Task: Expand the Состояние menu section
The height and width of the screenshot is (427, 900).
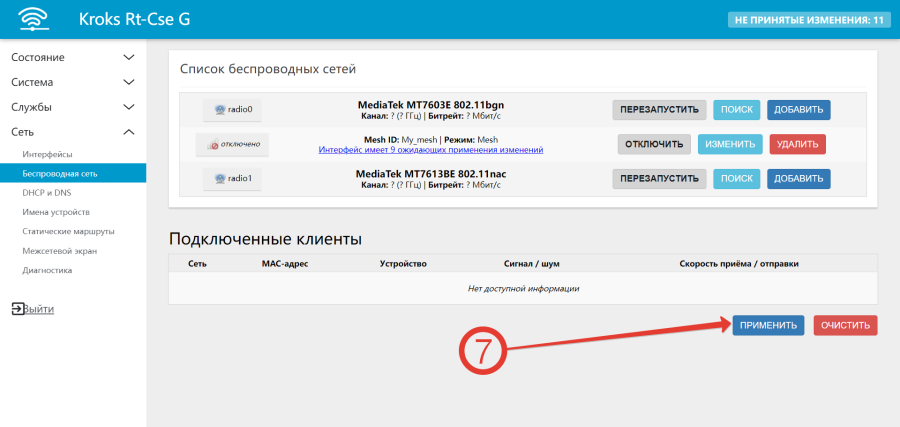Action: 72,57
